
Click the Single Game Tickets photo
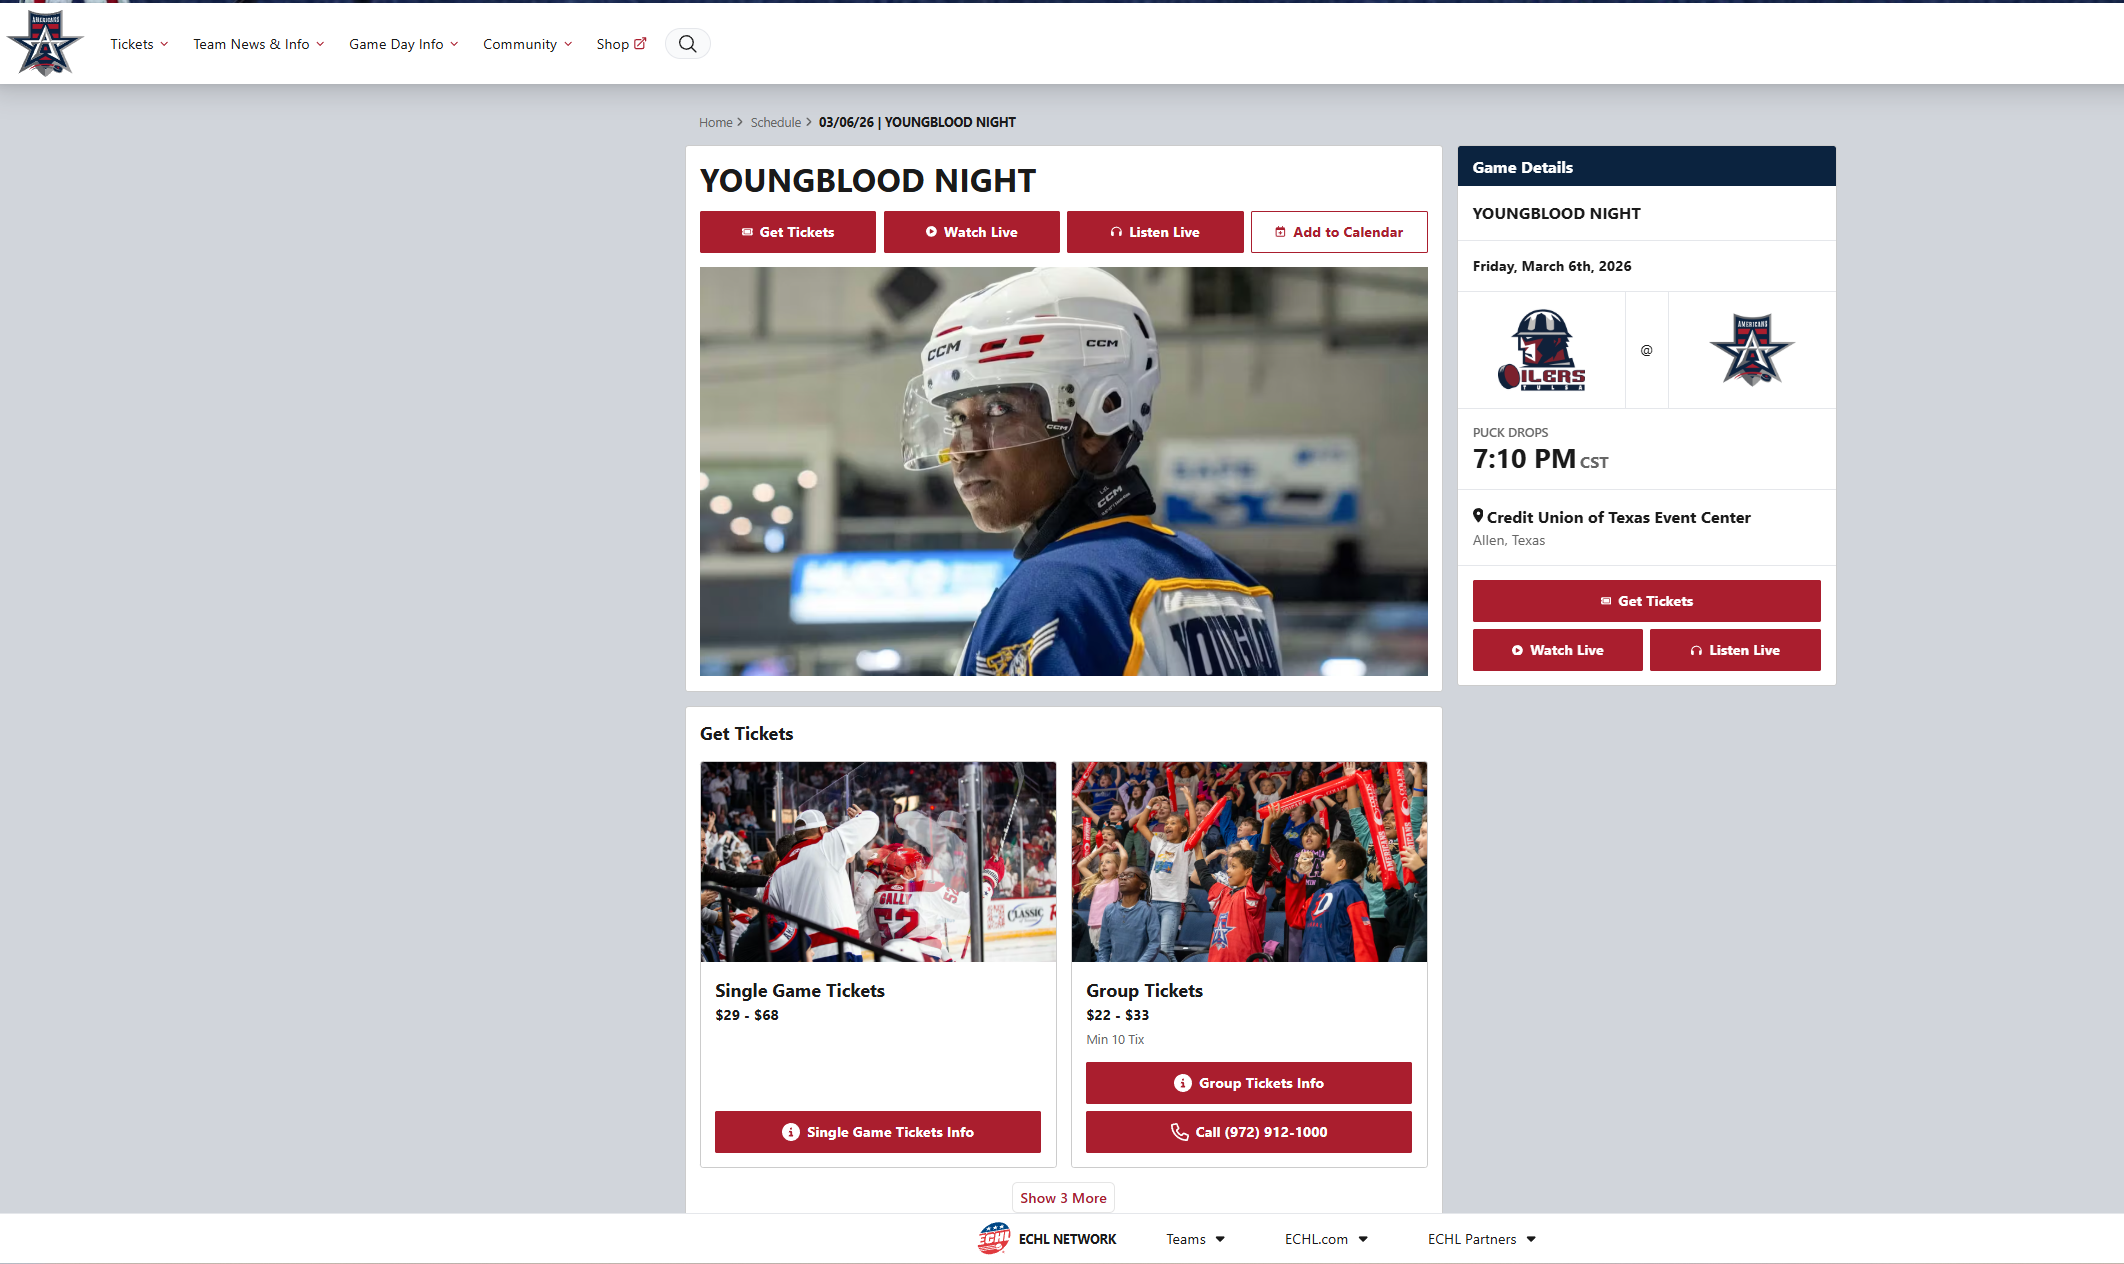click(x=878, y=862)
